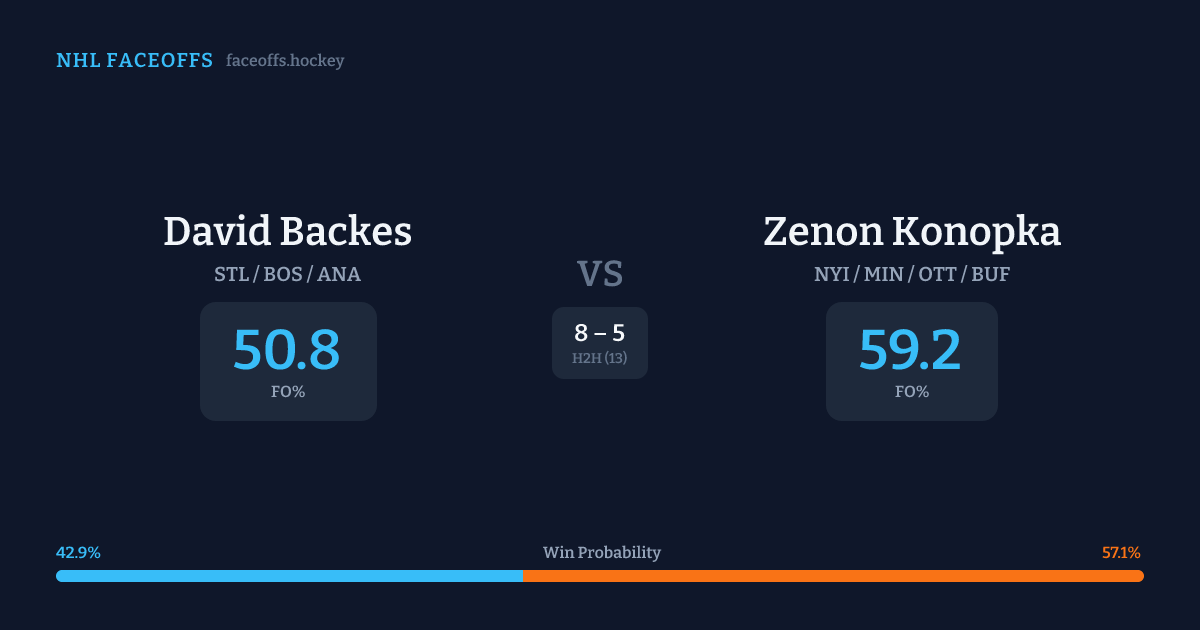Click the VS text between players
This screenshot has width=1200, height=630.
(600, 274)
